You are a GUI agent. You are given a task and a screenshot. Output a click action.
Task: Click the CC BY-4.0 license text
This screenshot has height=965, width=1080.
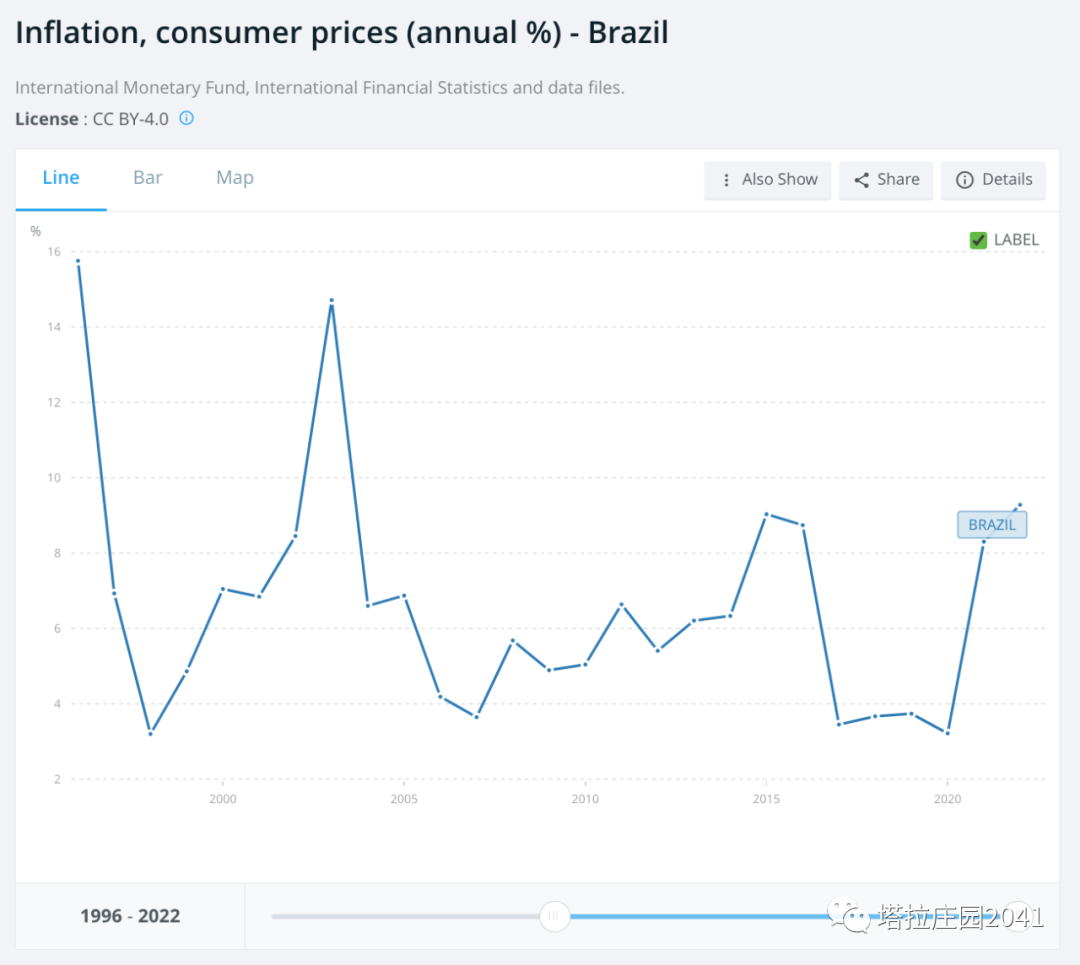tap(130, 119)
